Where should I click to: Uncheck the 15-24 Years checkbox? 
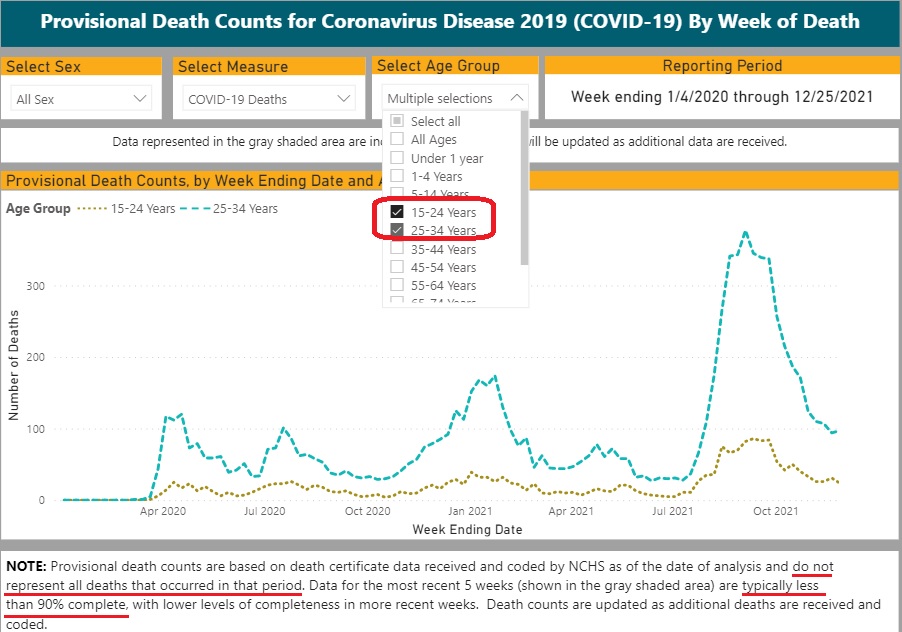[397, 212]
